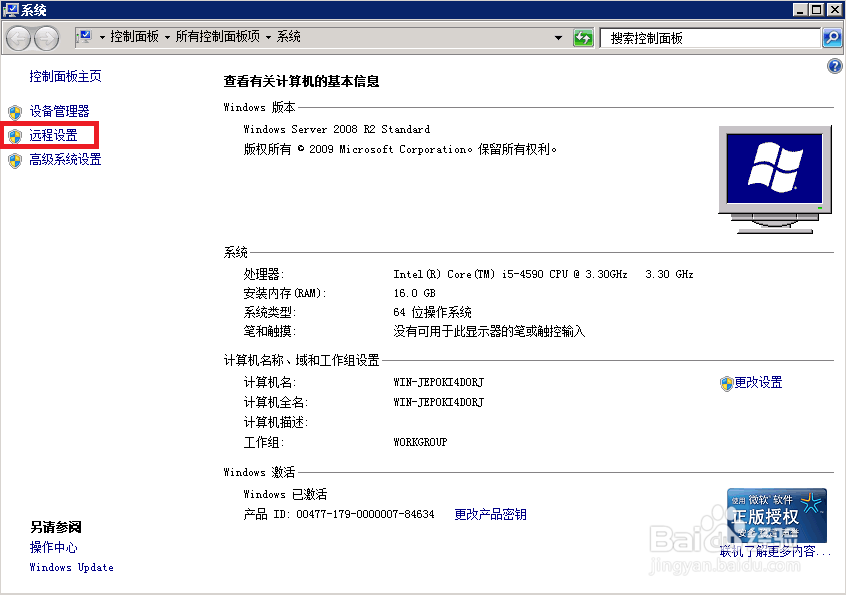Maximize the 系统 window
The image size is (846, 595).
(817, 10)
